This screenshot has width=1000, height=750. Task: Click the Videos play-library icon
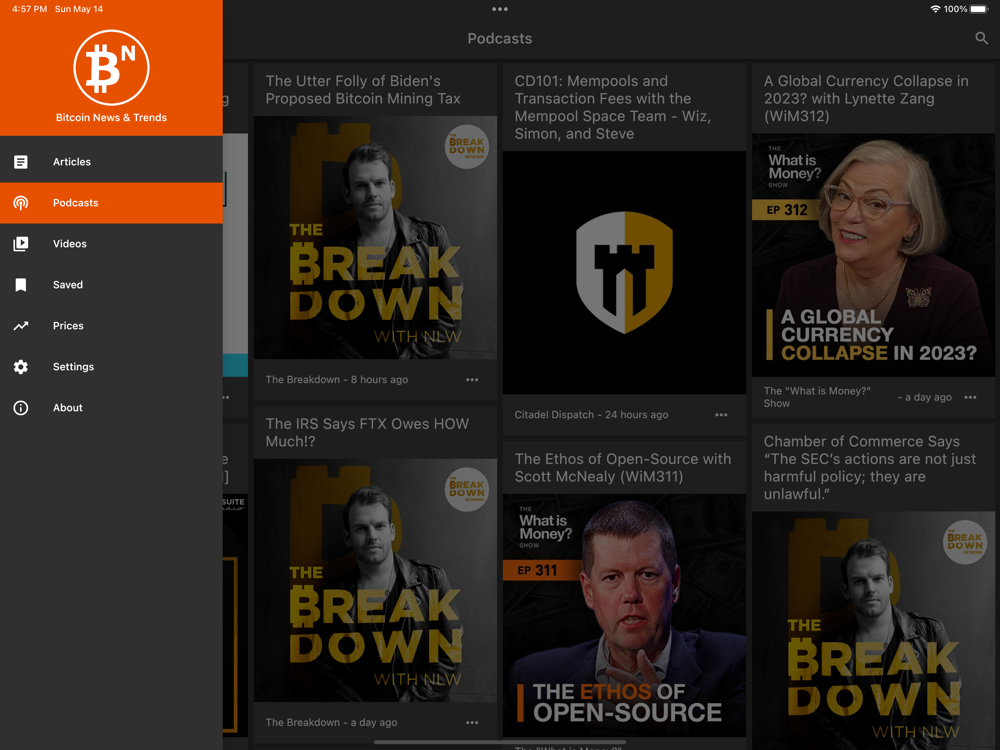point(21,244)
